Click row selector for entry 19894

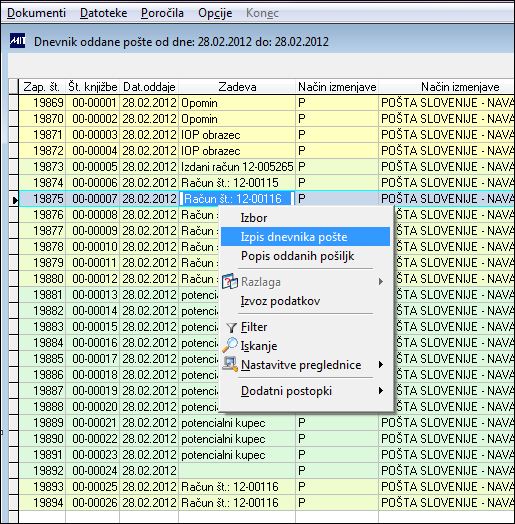pyautogui.click(x=13, y=502)
